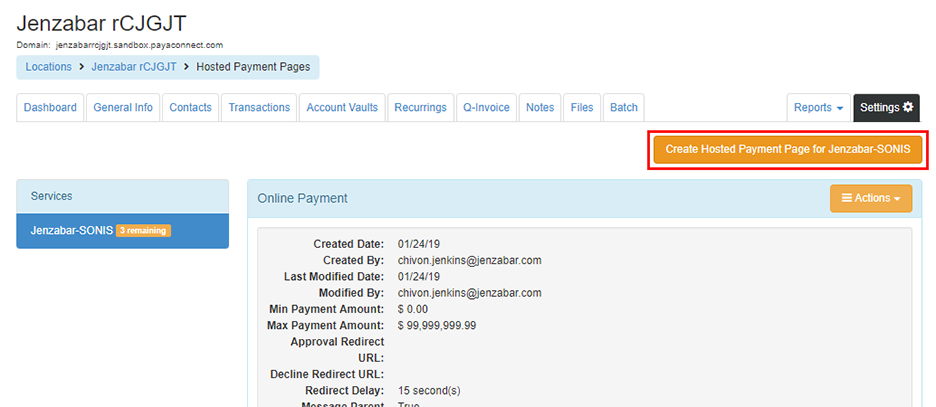Click the Hosted Payment Pages breadcrumb
The image size is (936, 407).
click(x=253, y=67)
